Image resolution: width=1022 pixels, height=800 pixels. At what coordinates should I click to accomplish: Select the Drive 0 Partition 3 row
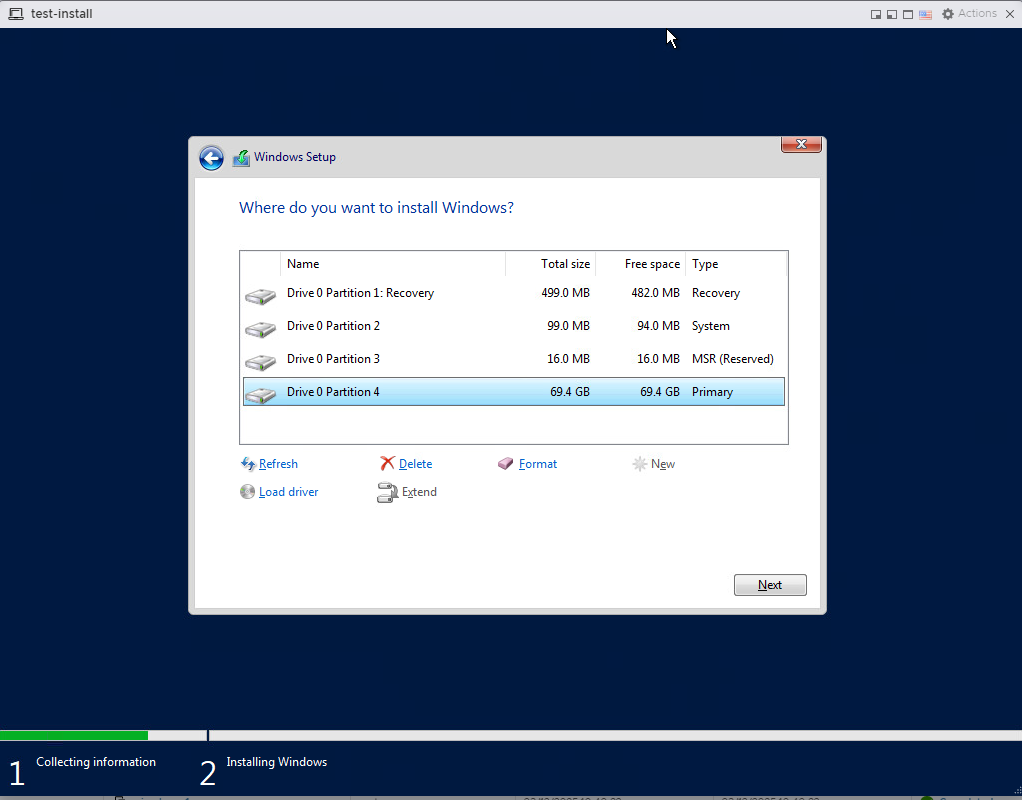[x=514, y=359]
